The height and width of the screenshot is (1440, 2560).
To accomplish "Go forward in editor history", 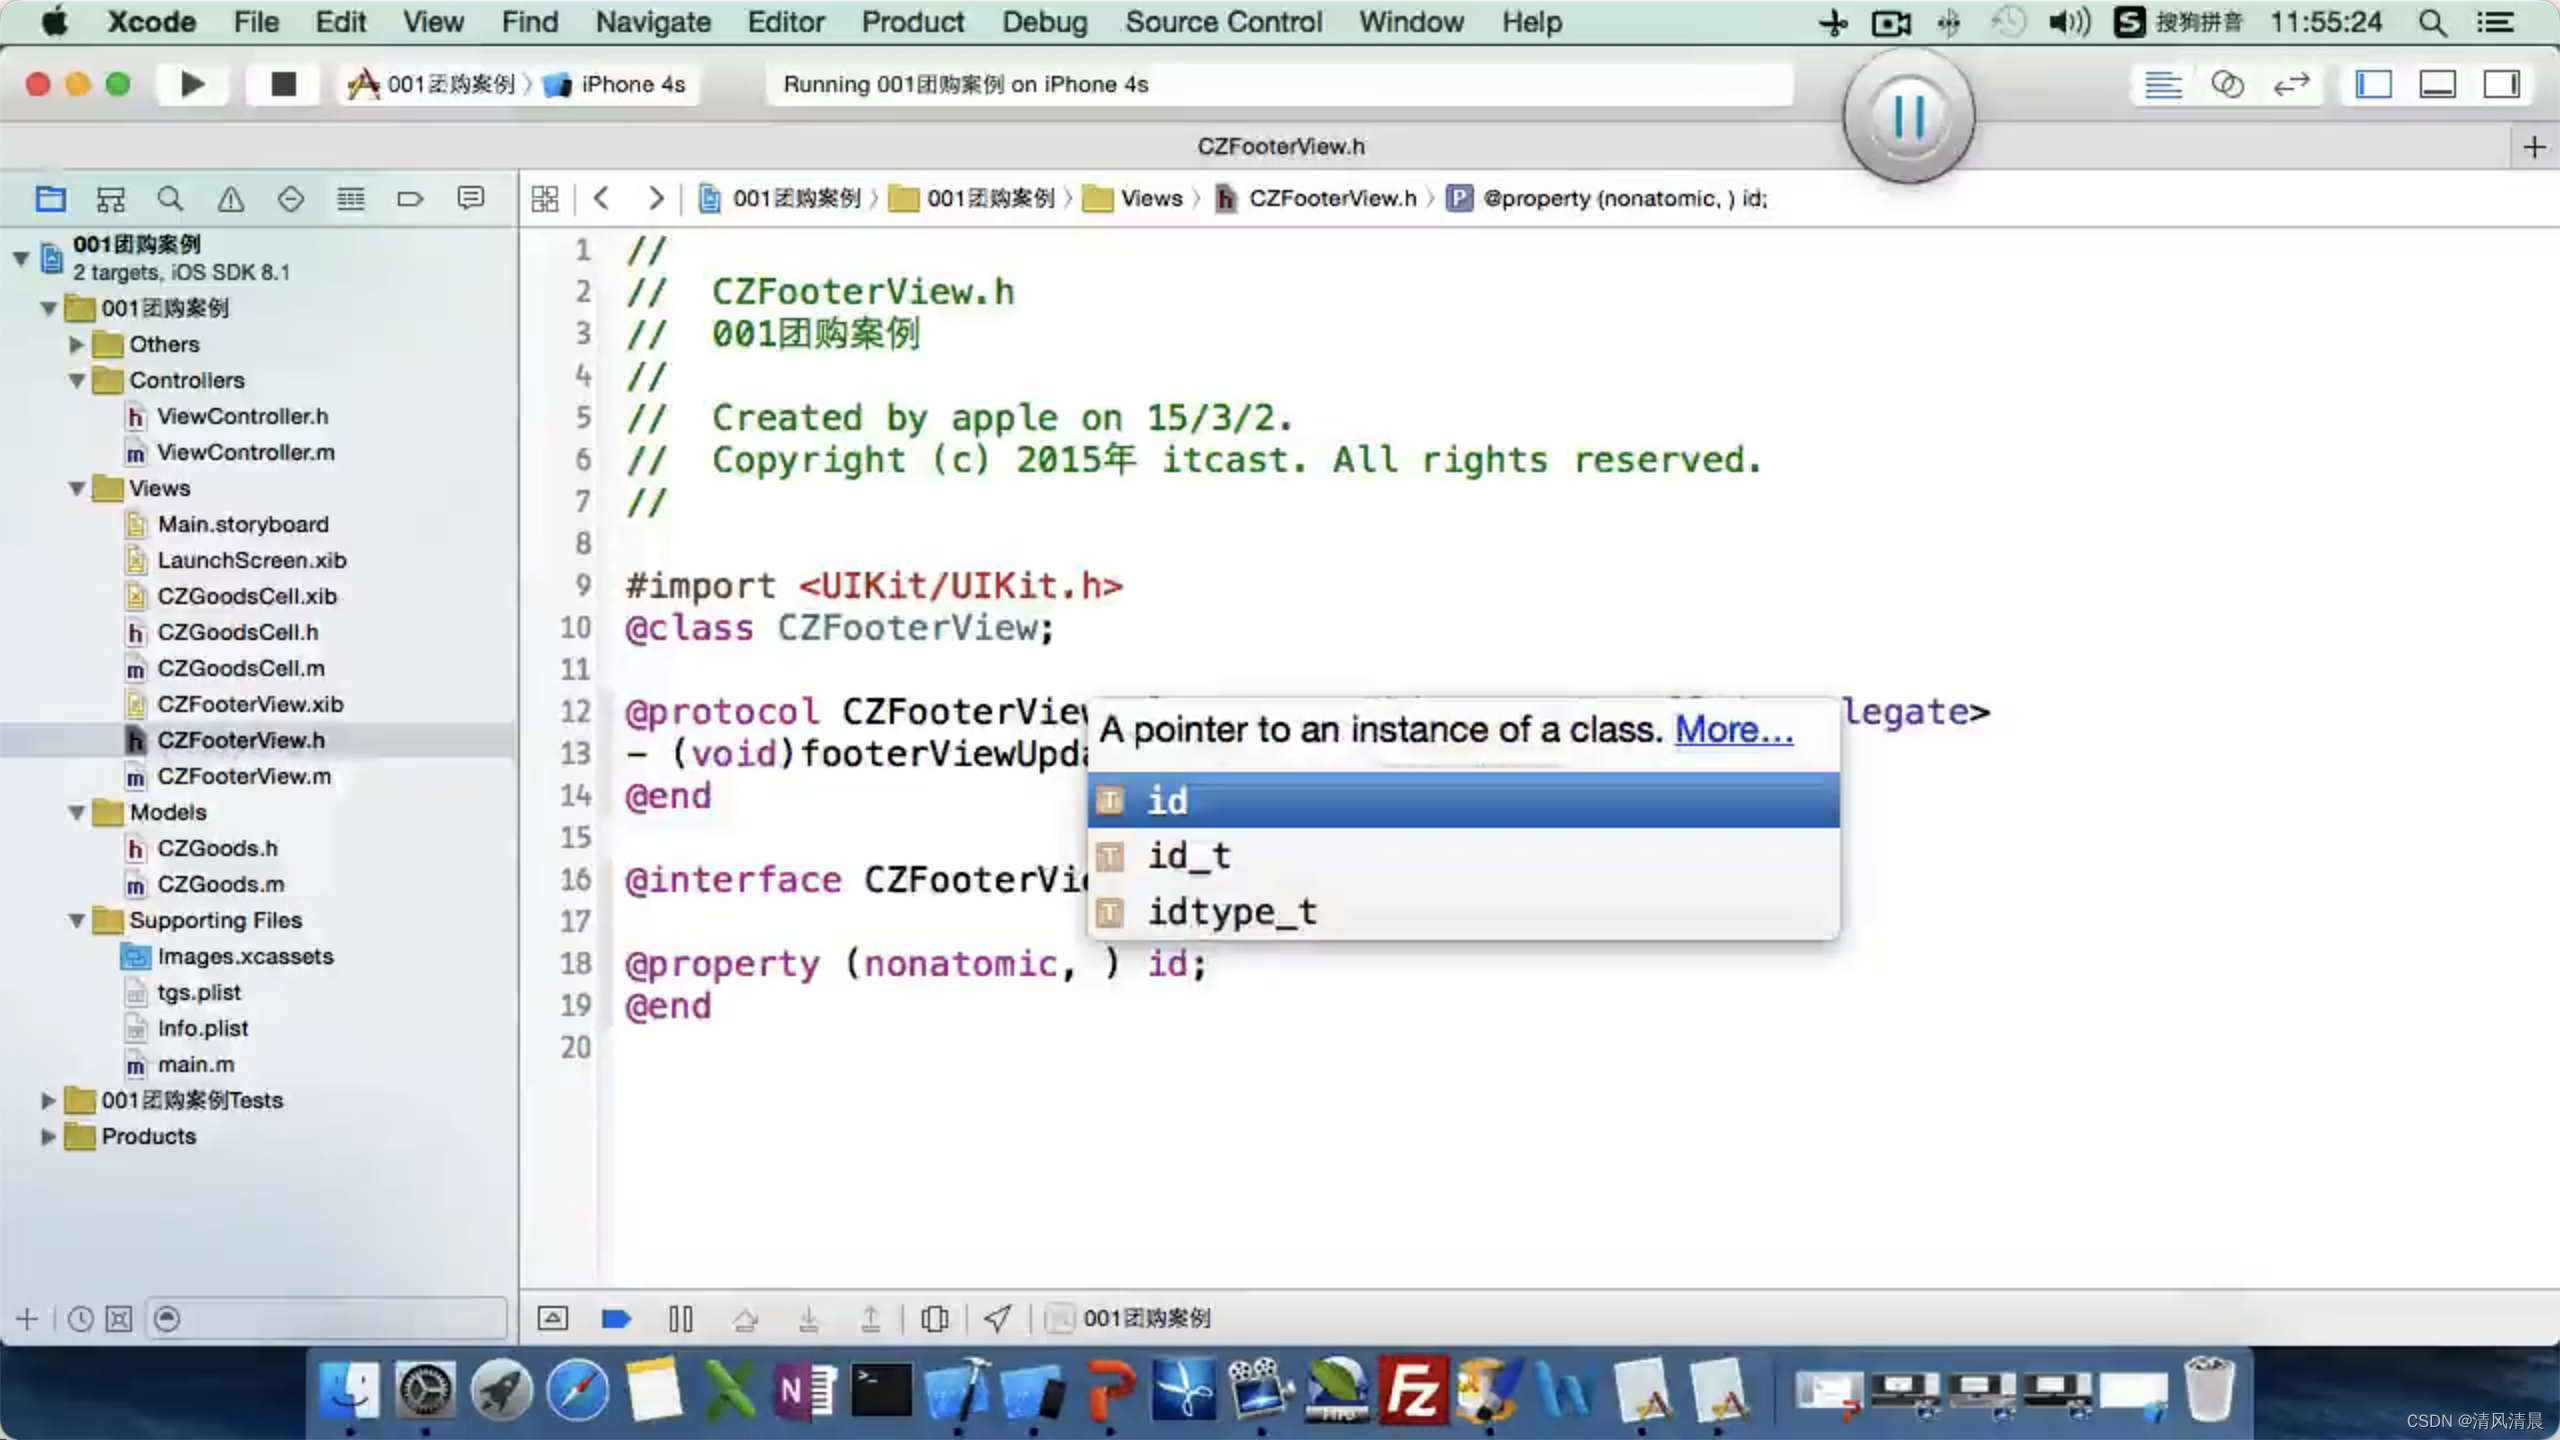I will 655,198.
